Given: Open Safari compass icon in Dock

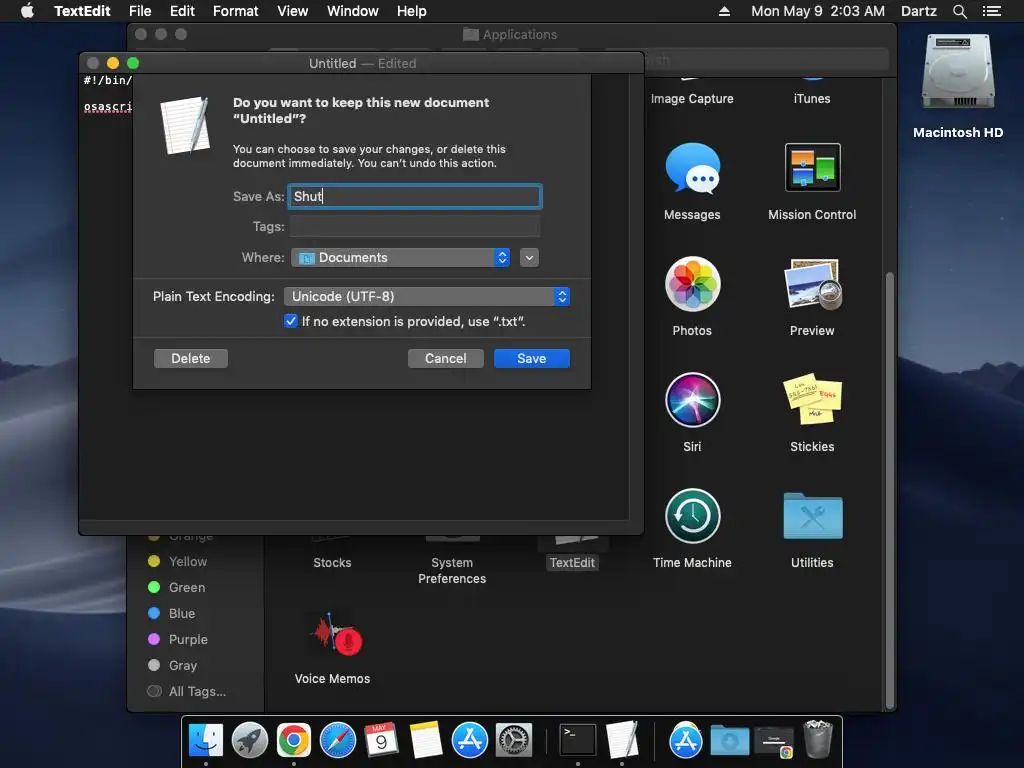Looking at the screenshot, I should click(x=338, y=740).
